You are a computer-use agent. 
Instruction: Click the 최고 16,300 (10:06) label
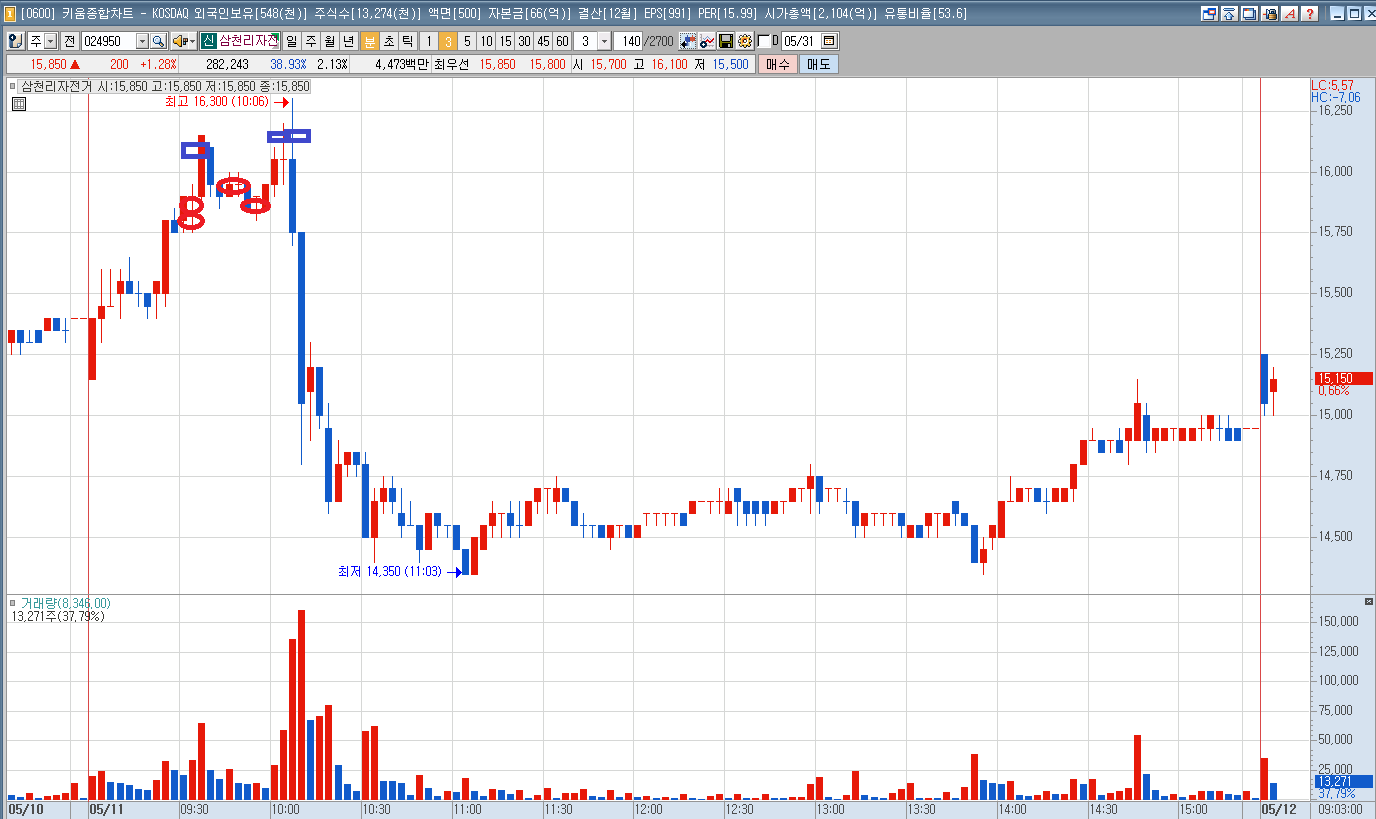coord(217,102)
